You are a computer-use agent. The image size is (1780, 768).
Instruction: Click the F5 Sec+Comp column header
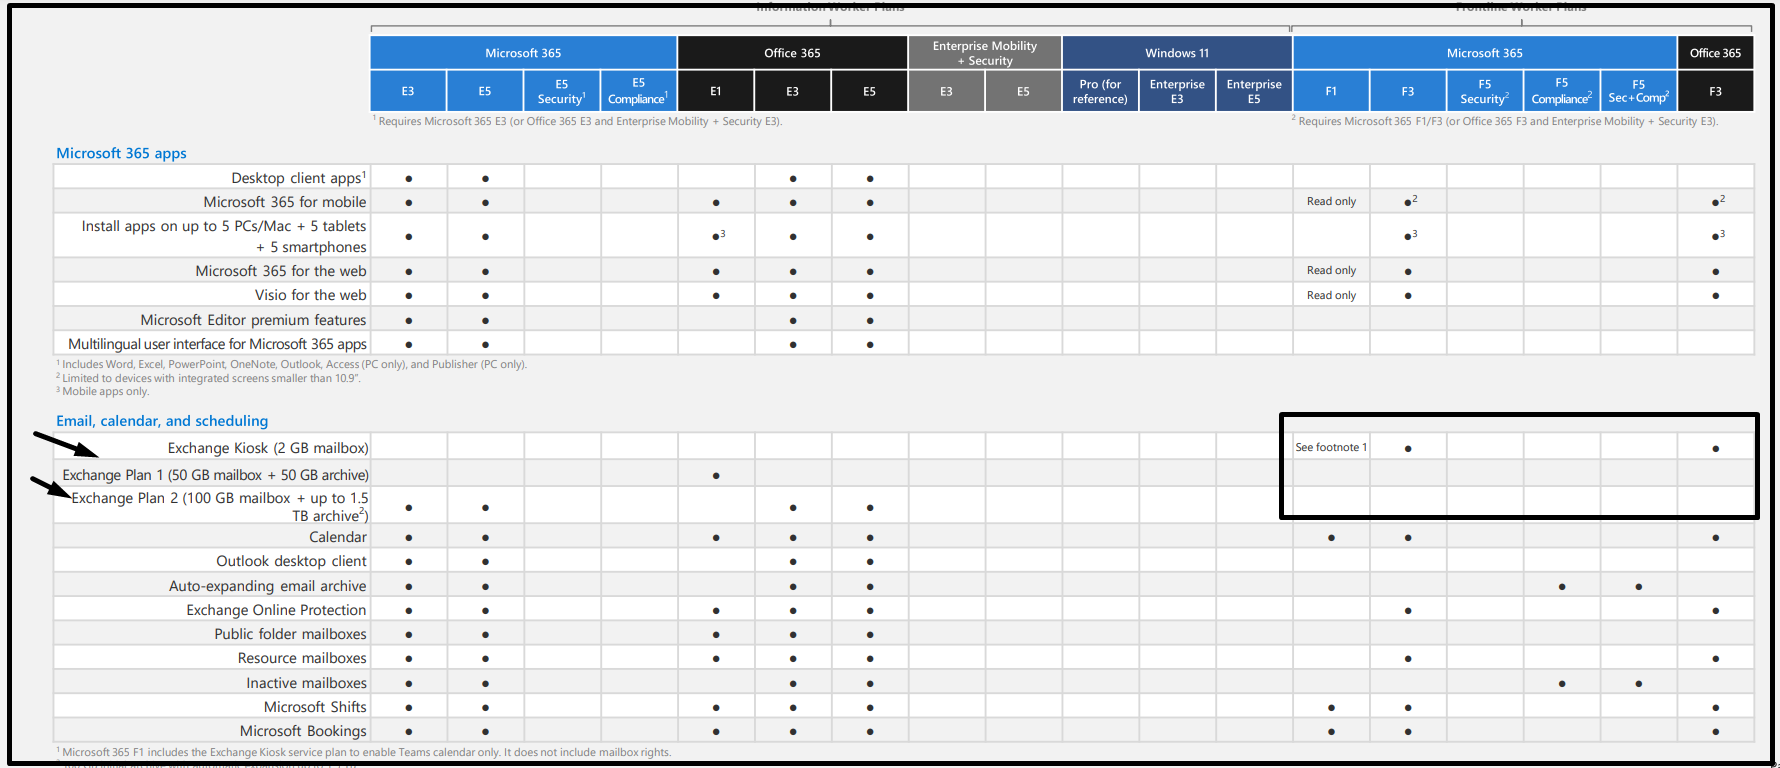pos(1639,91)
